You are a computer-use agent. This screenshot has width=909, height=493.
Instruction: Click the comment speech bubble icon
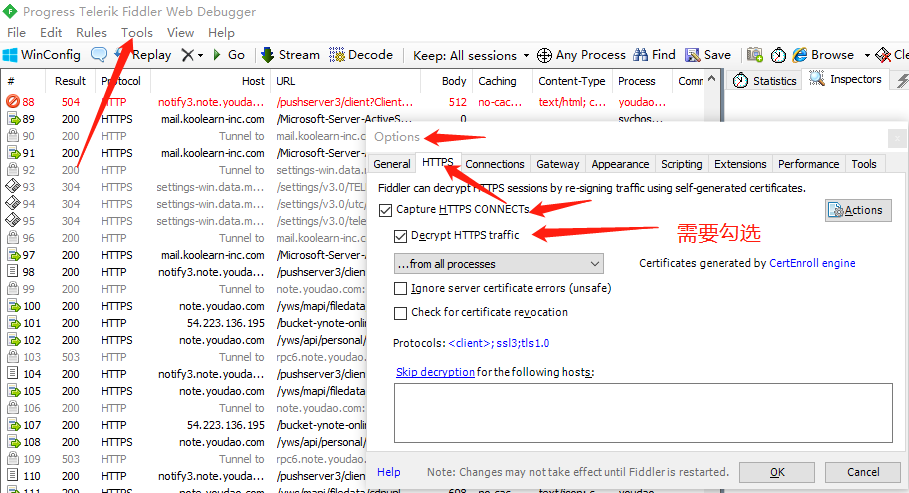99,55
